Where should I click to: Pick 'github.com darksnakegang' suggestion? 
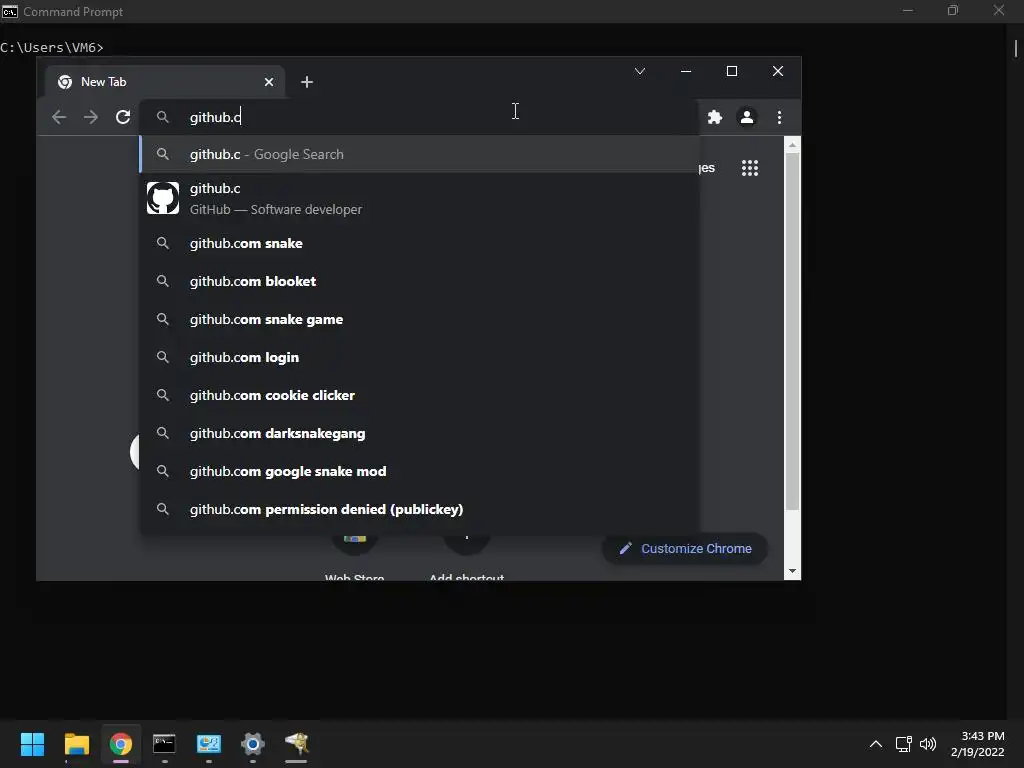click(x=419, y=433)
